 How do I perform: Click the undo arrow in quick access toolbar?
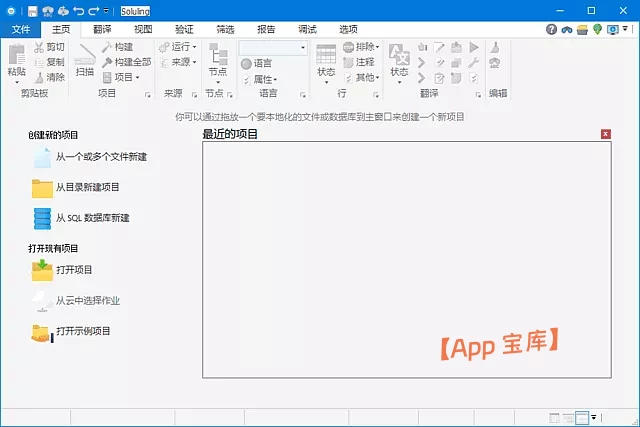(x=78, y=11)
